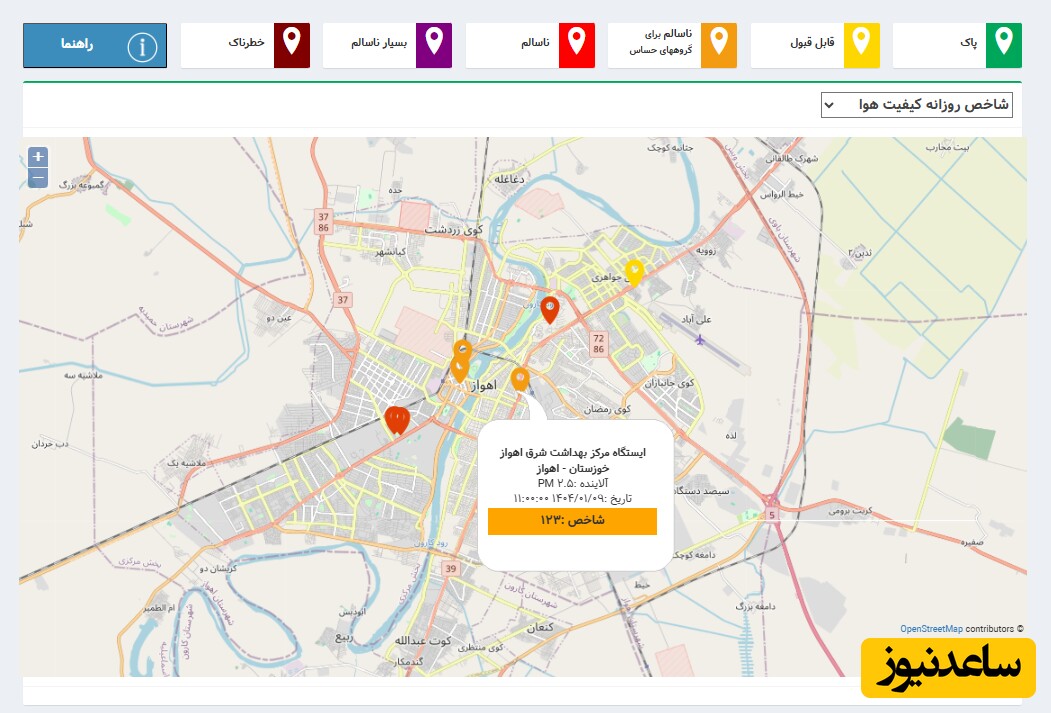Open the شاخص روزانه کیفیت هوا dropdown
The image size is (1051, 713).
tap(916, 105)
